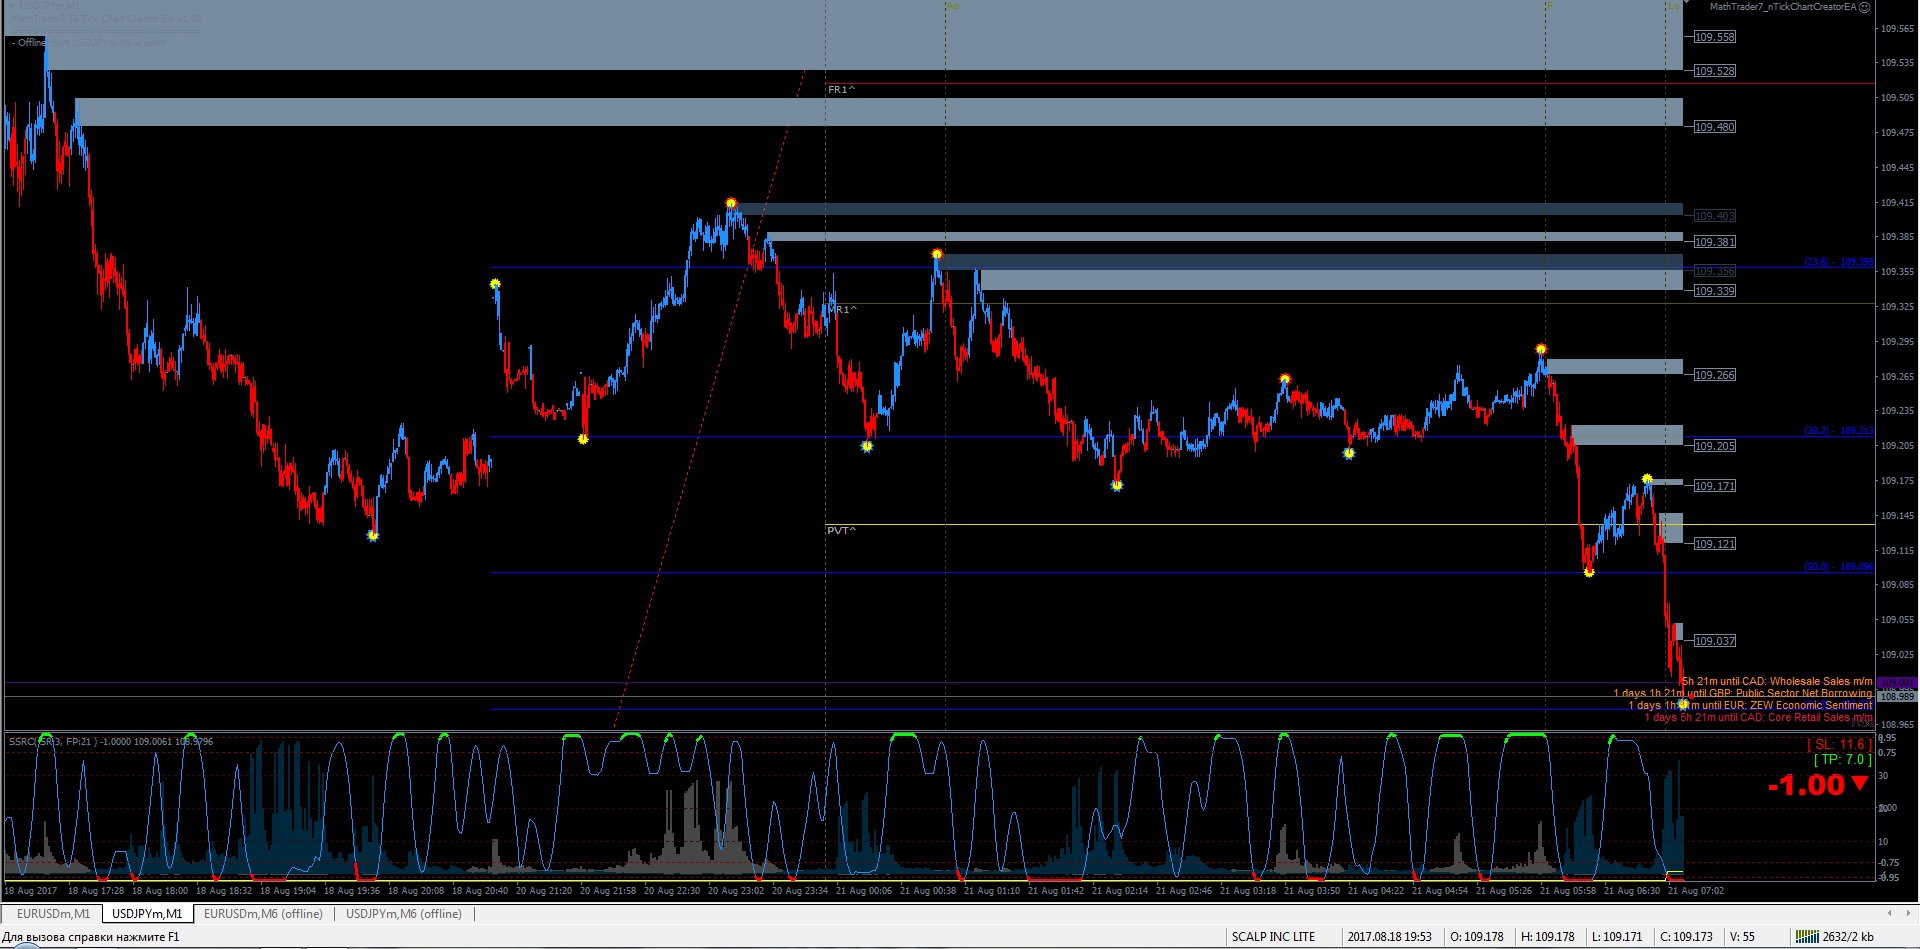Image resolution: width=1920 pixels, height=949 pixels.
Task: Select the 109.558 zone price label
Action: click(1715, 37)
